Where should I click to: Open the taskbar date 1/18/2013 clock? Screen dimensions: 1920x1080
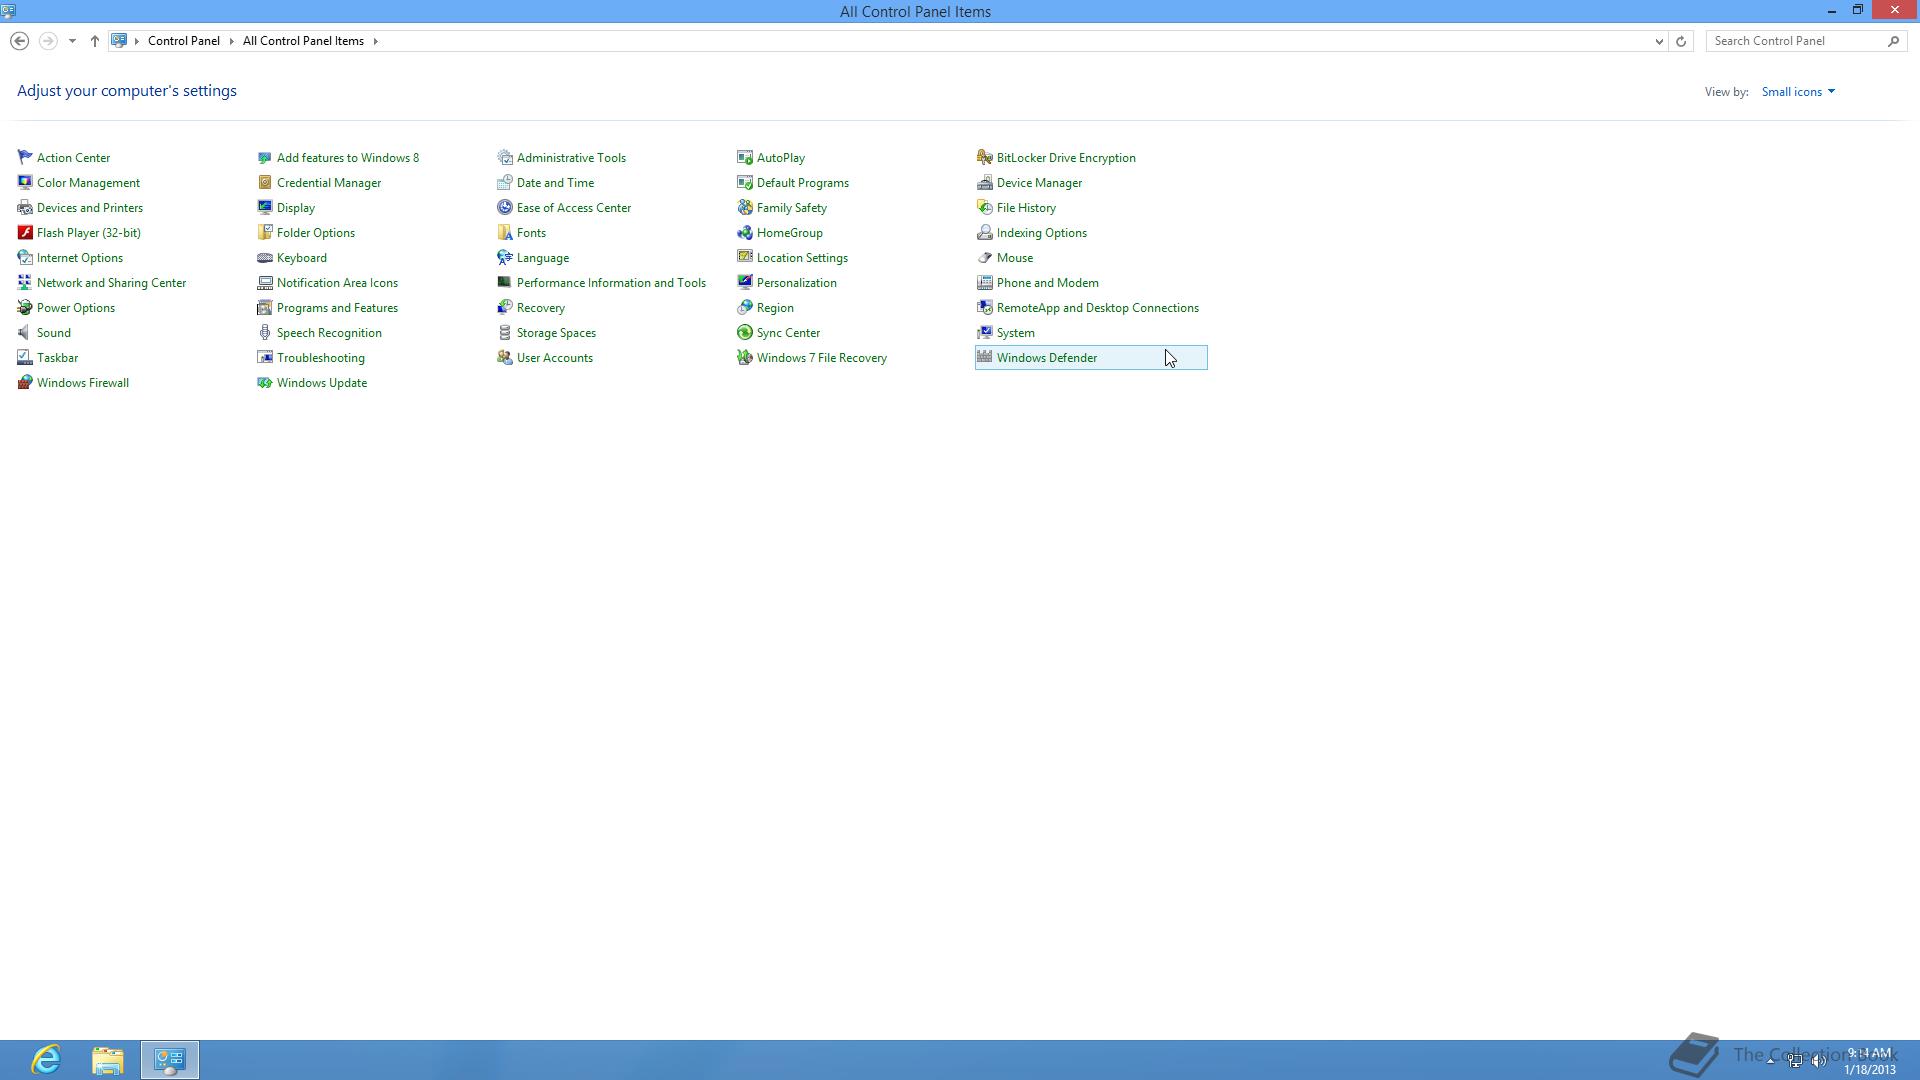pos(1869,1069)
